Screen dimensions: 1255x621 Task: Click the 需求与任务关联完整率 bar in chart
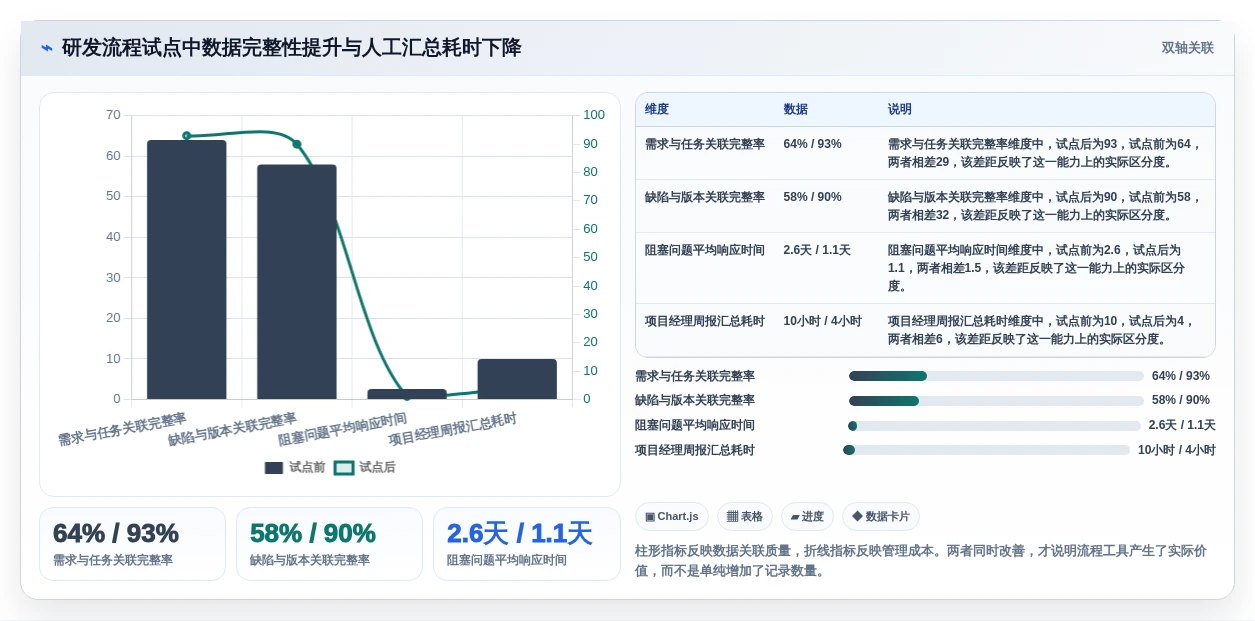tap(187, 270)
